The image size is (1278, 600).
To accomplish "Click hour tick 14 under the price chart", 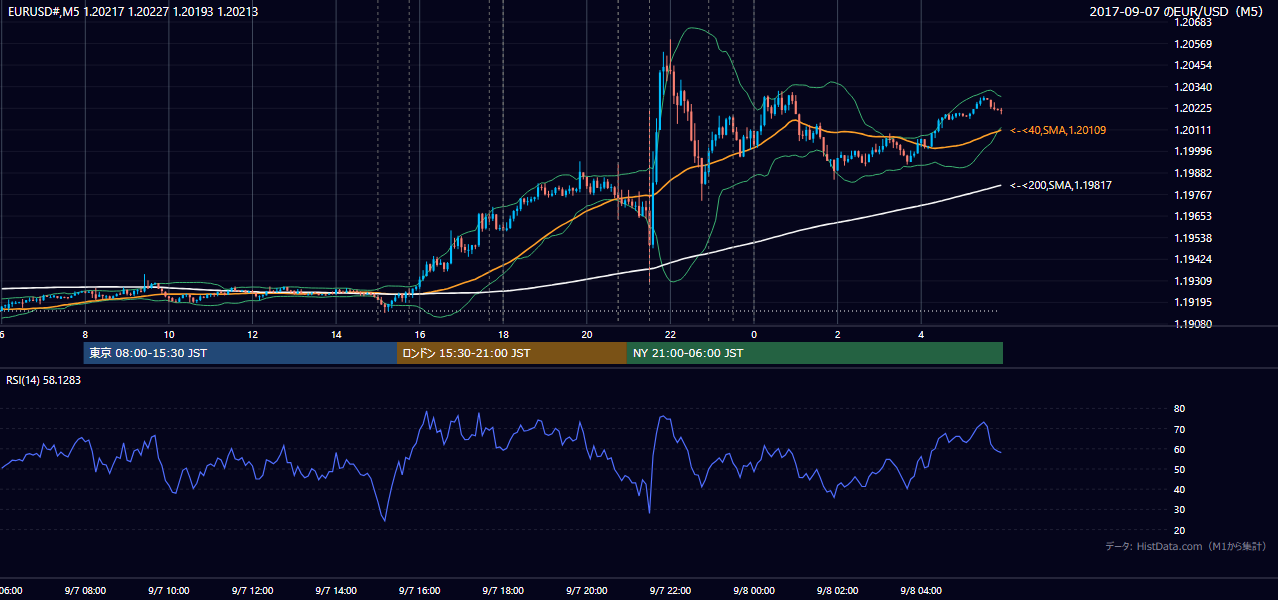I will pyautogui.click(x=336, y=334).
